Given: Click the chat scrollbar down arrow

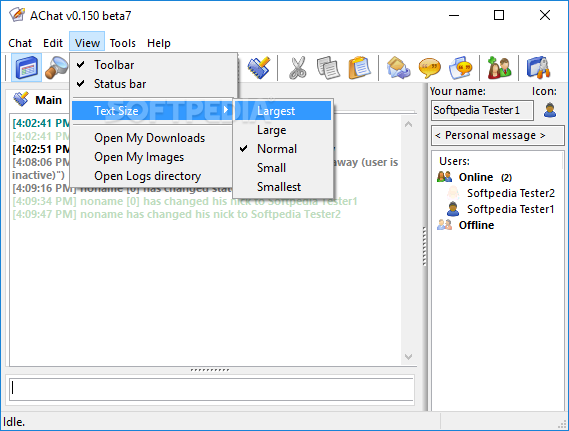Looking at the screenshot, I should click(408, 357).
